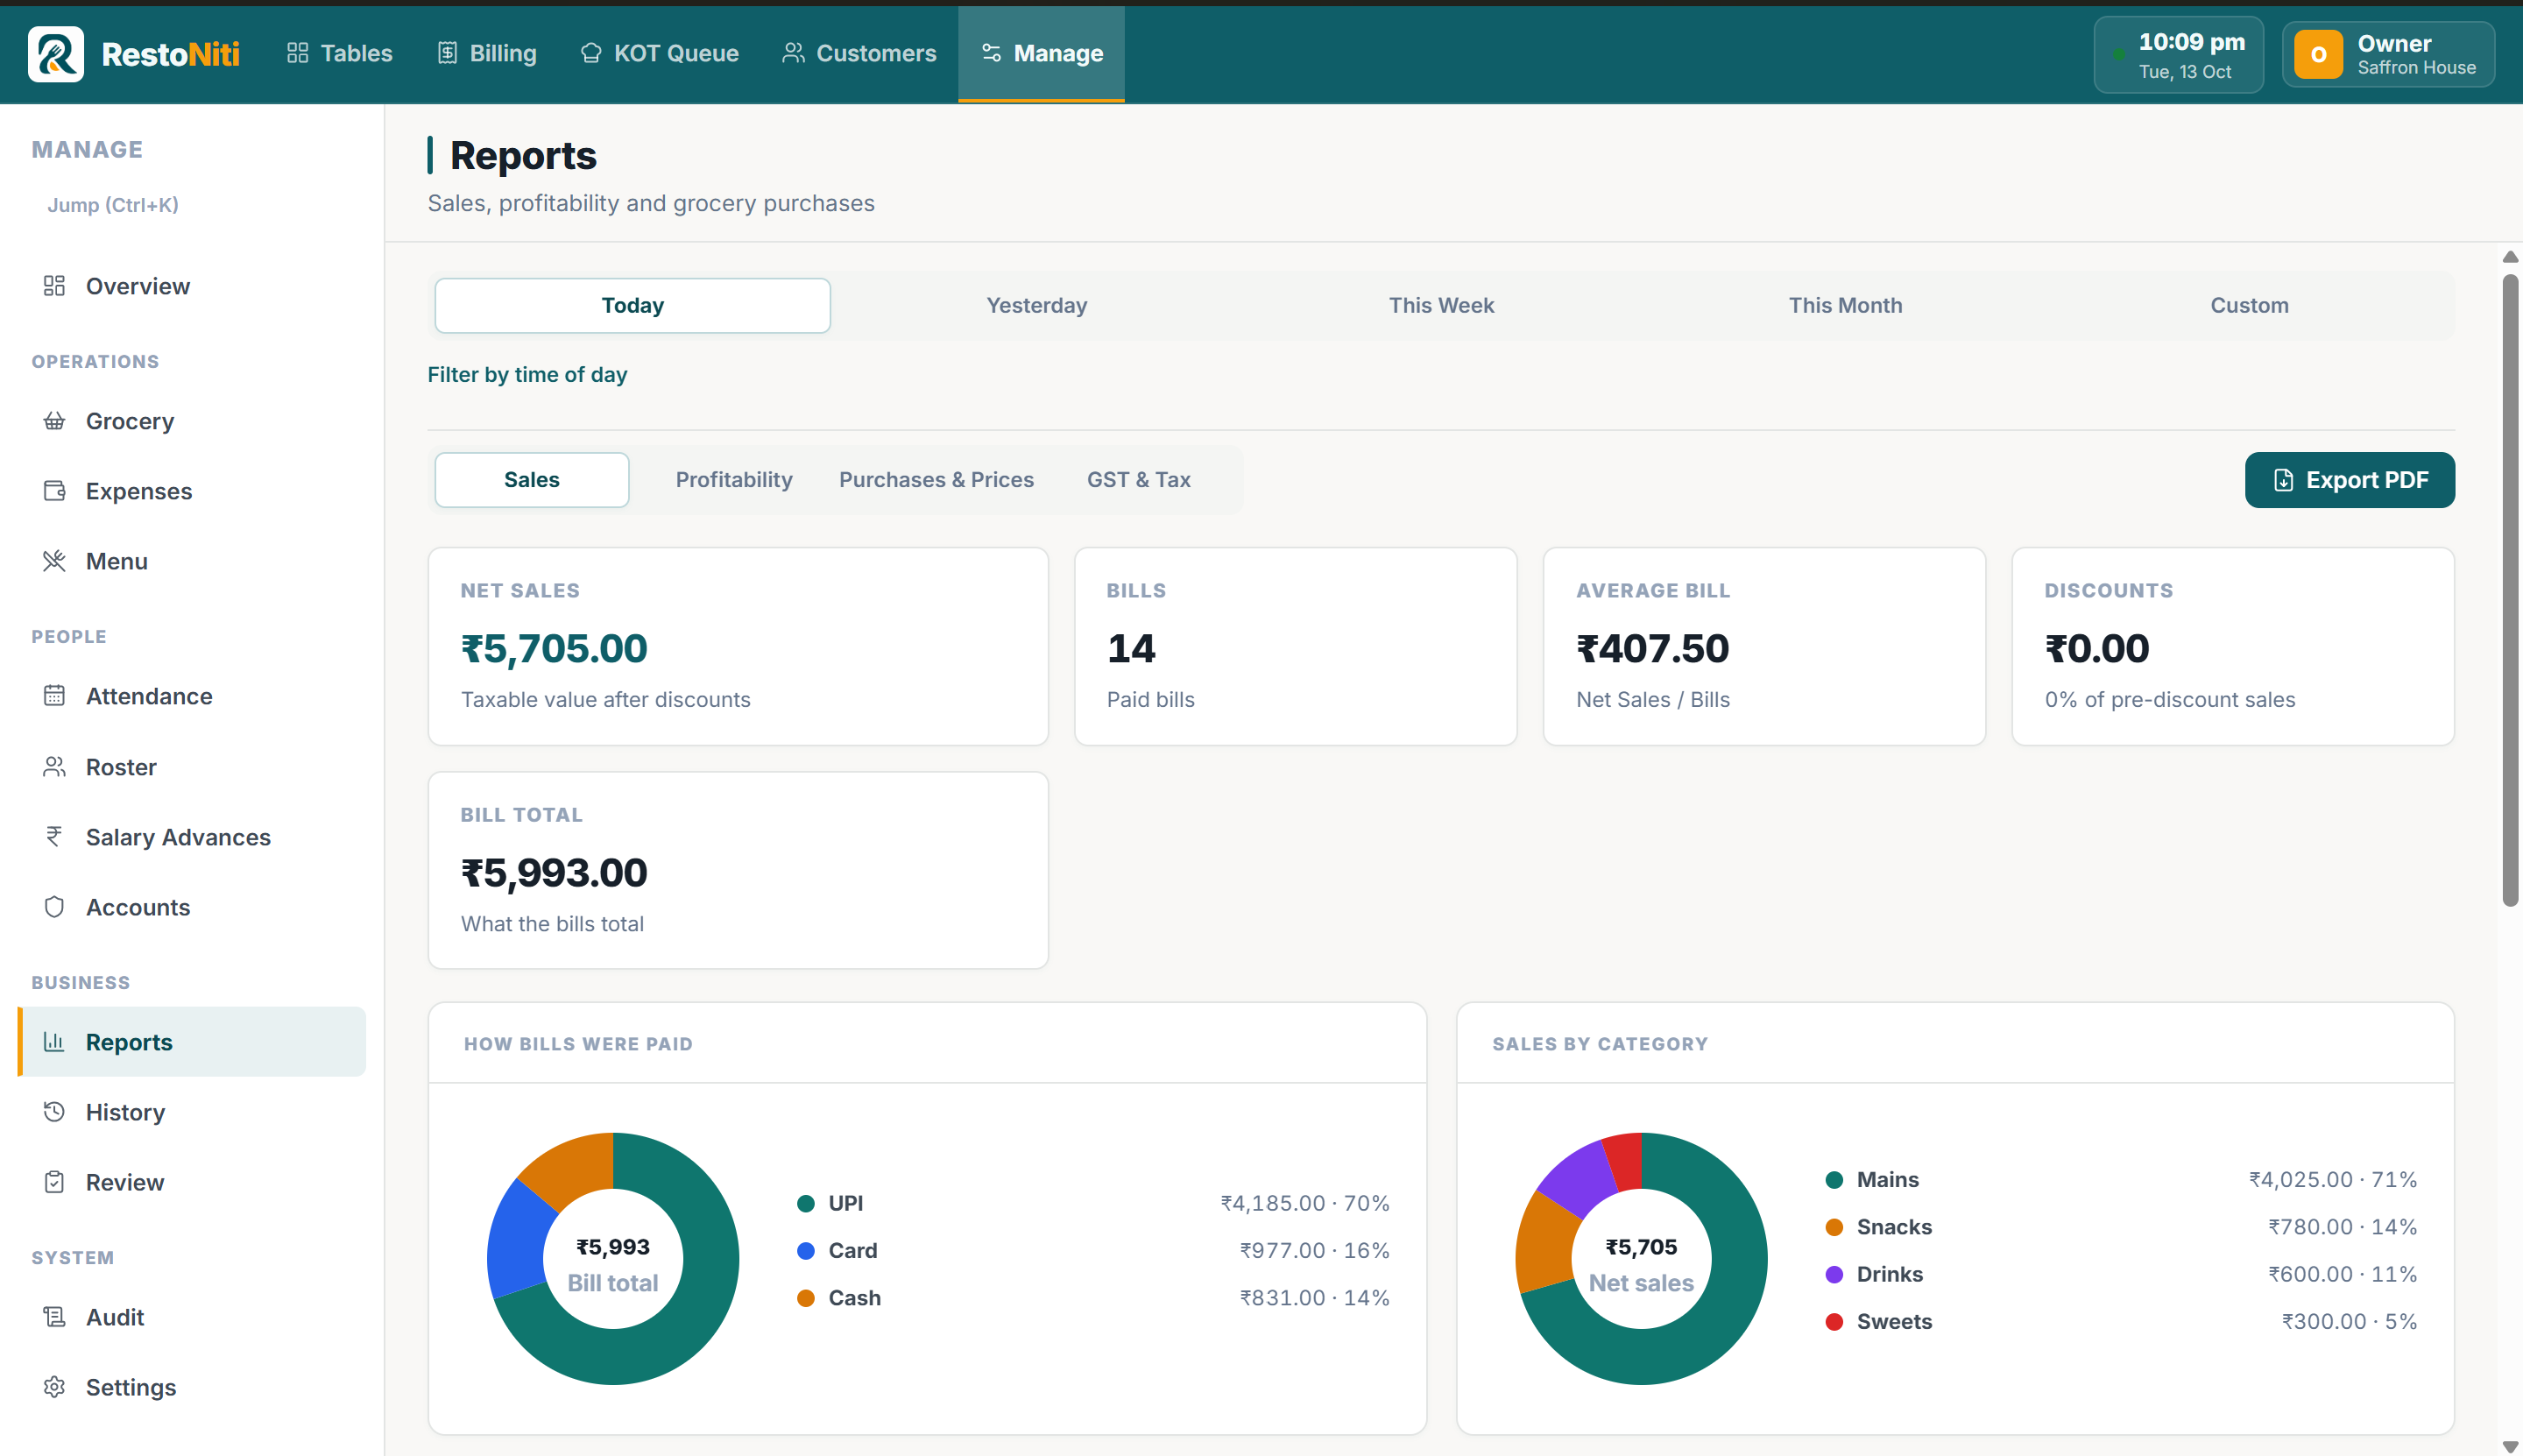Click the Cash legend color dot
This screenshot has height=1456, width=2523.
click(806, 1298)
